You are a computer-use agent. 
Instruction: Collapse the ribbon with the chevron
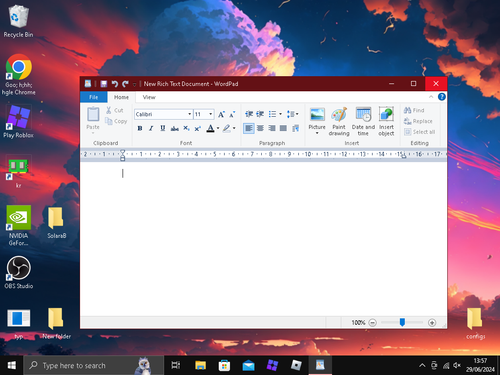coord(431,97)
